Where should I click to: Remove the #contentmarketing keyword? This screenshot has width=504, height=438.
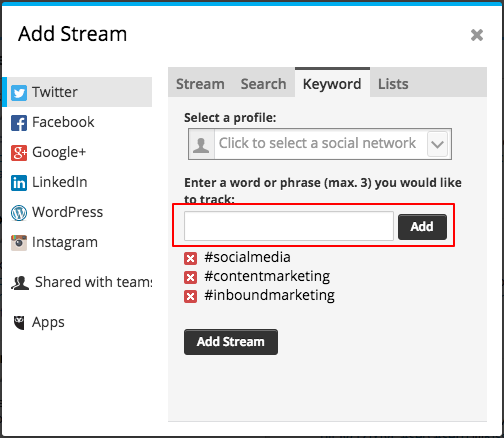pos(190,277)
